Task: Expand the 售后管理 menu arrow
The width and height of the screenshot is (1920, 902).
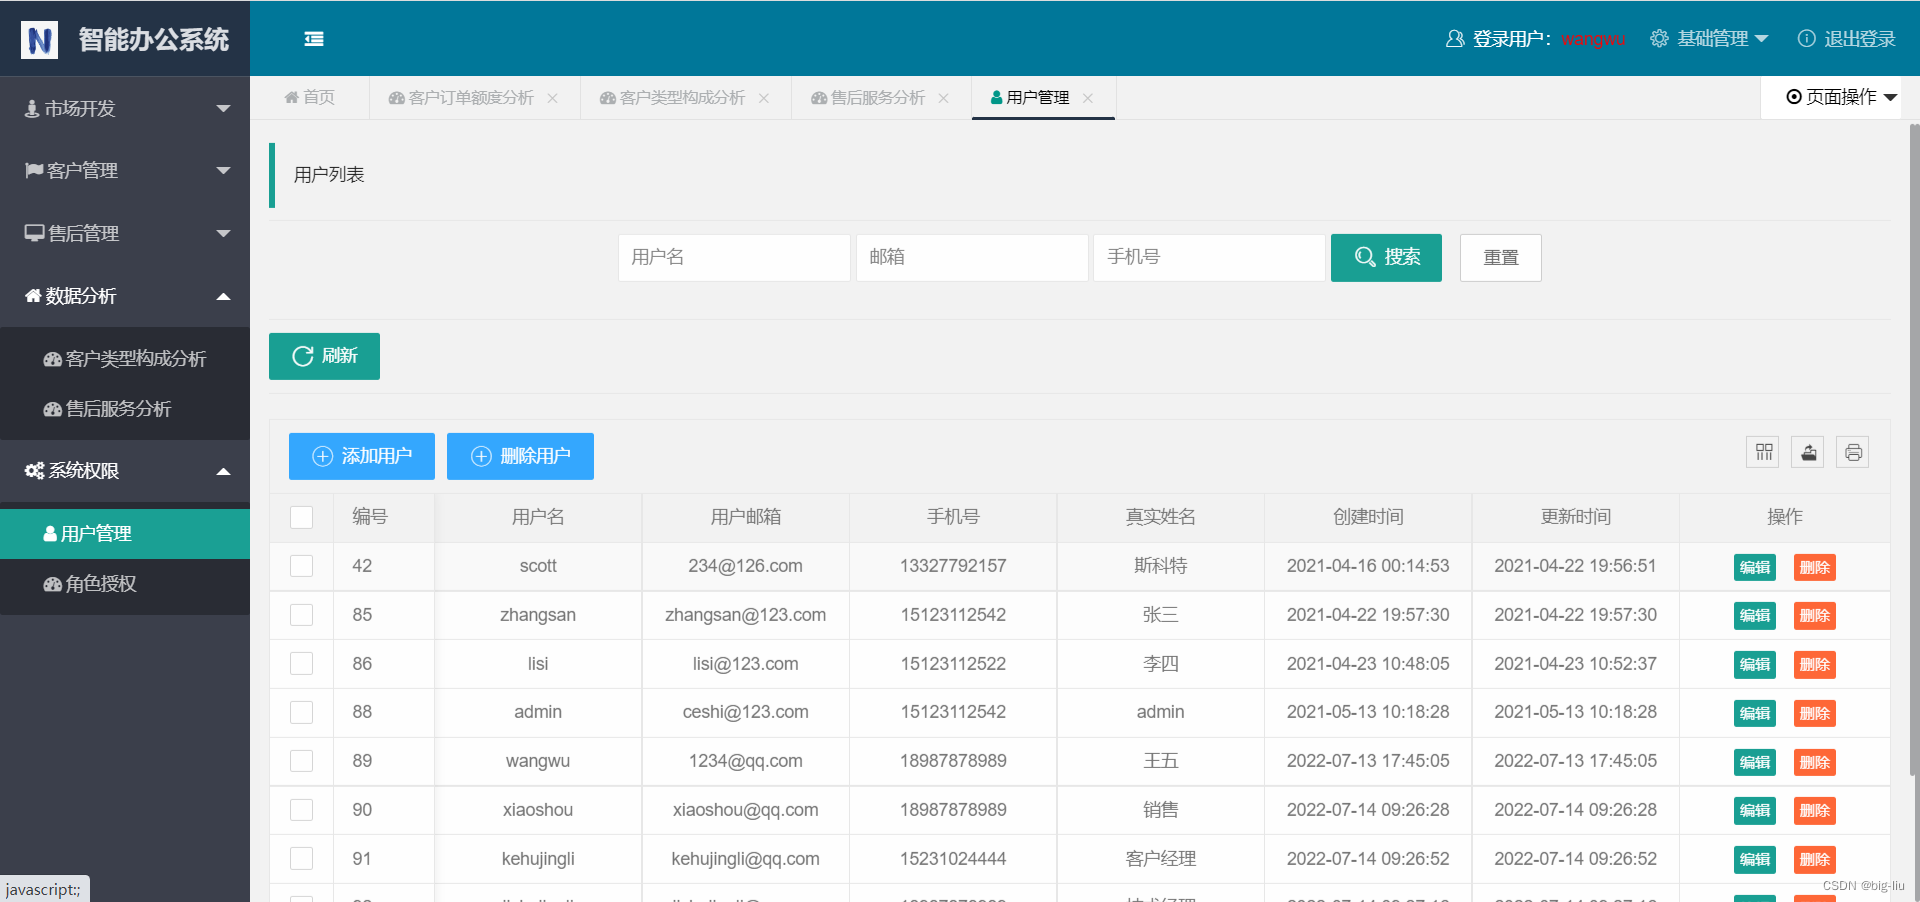Action: (224, 234)
